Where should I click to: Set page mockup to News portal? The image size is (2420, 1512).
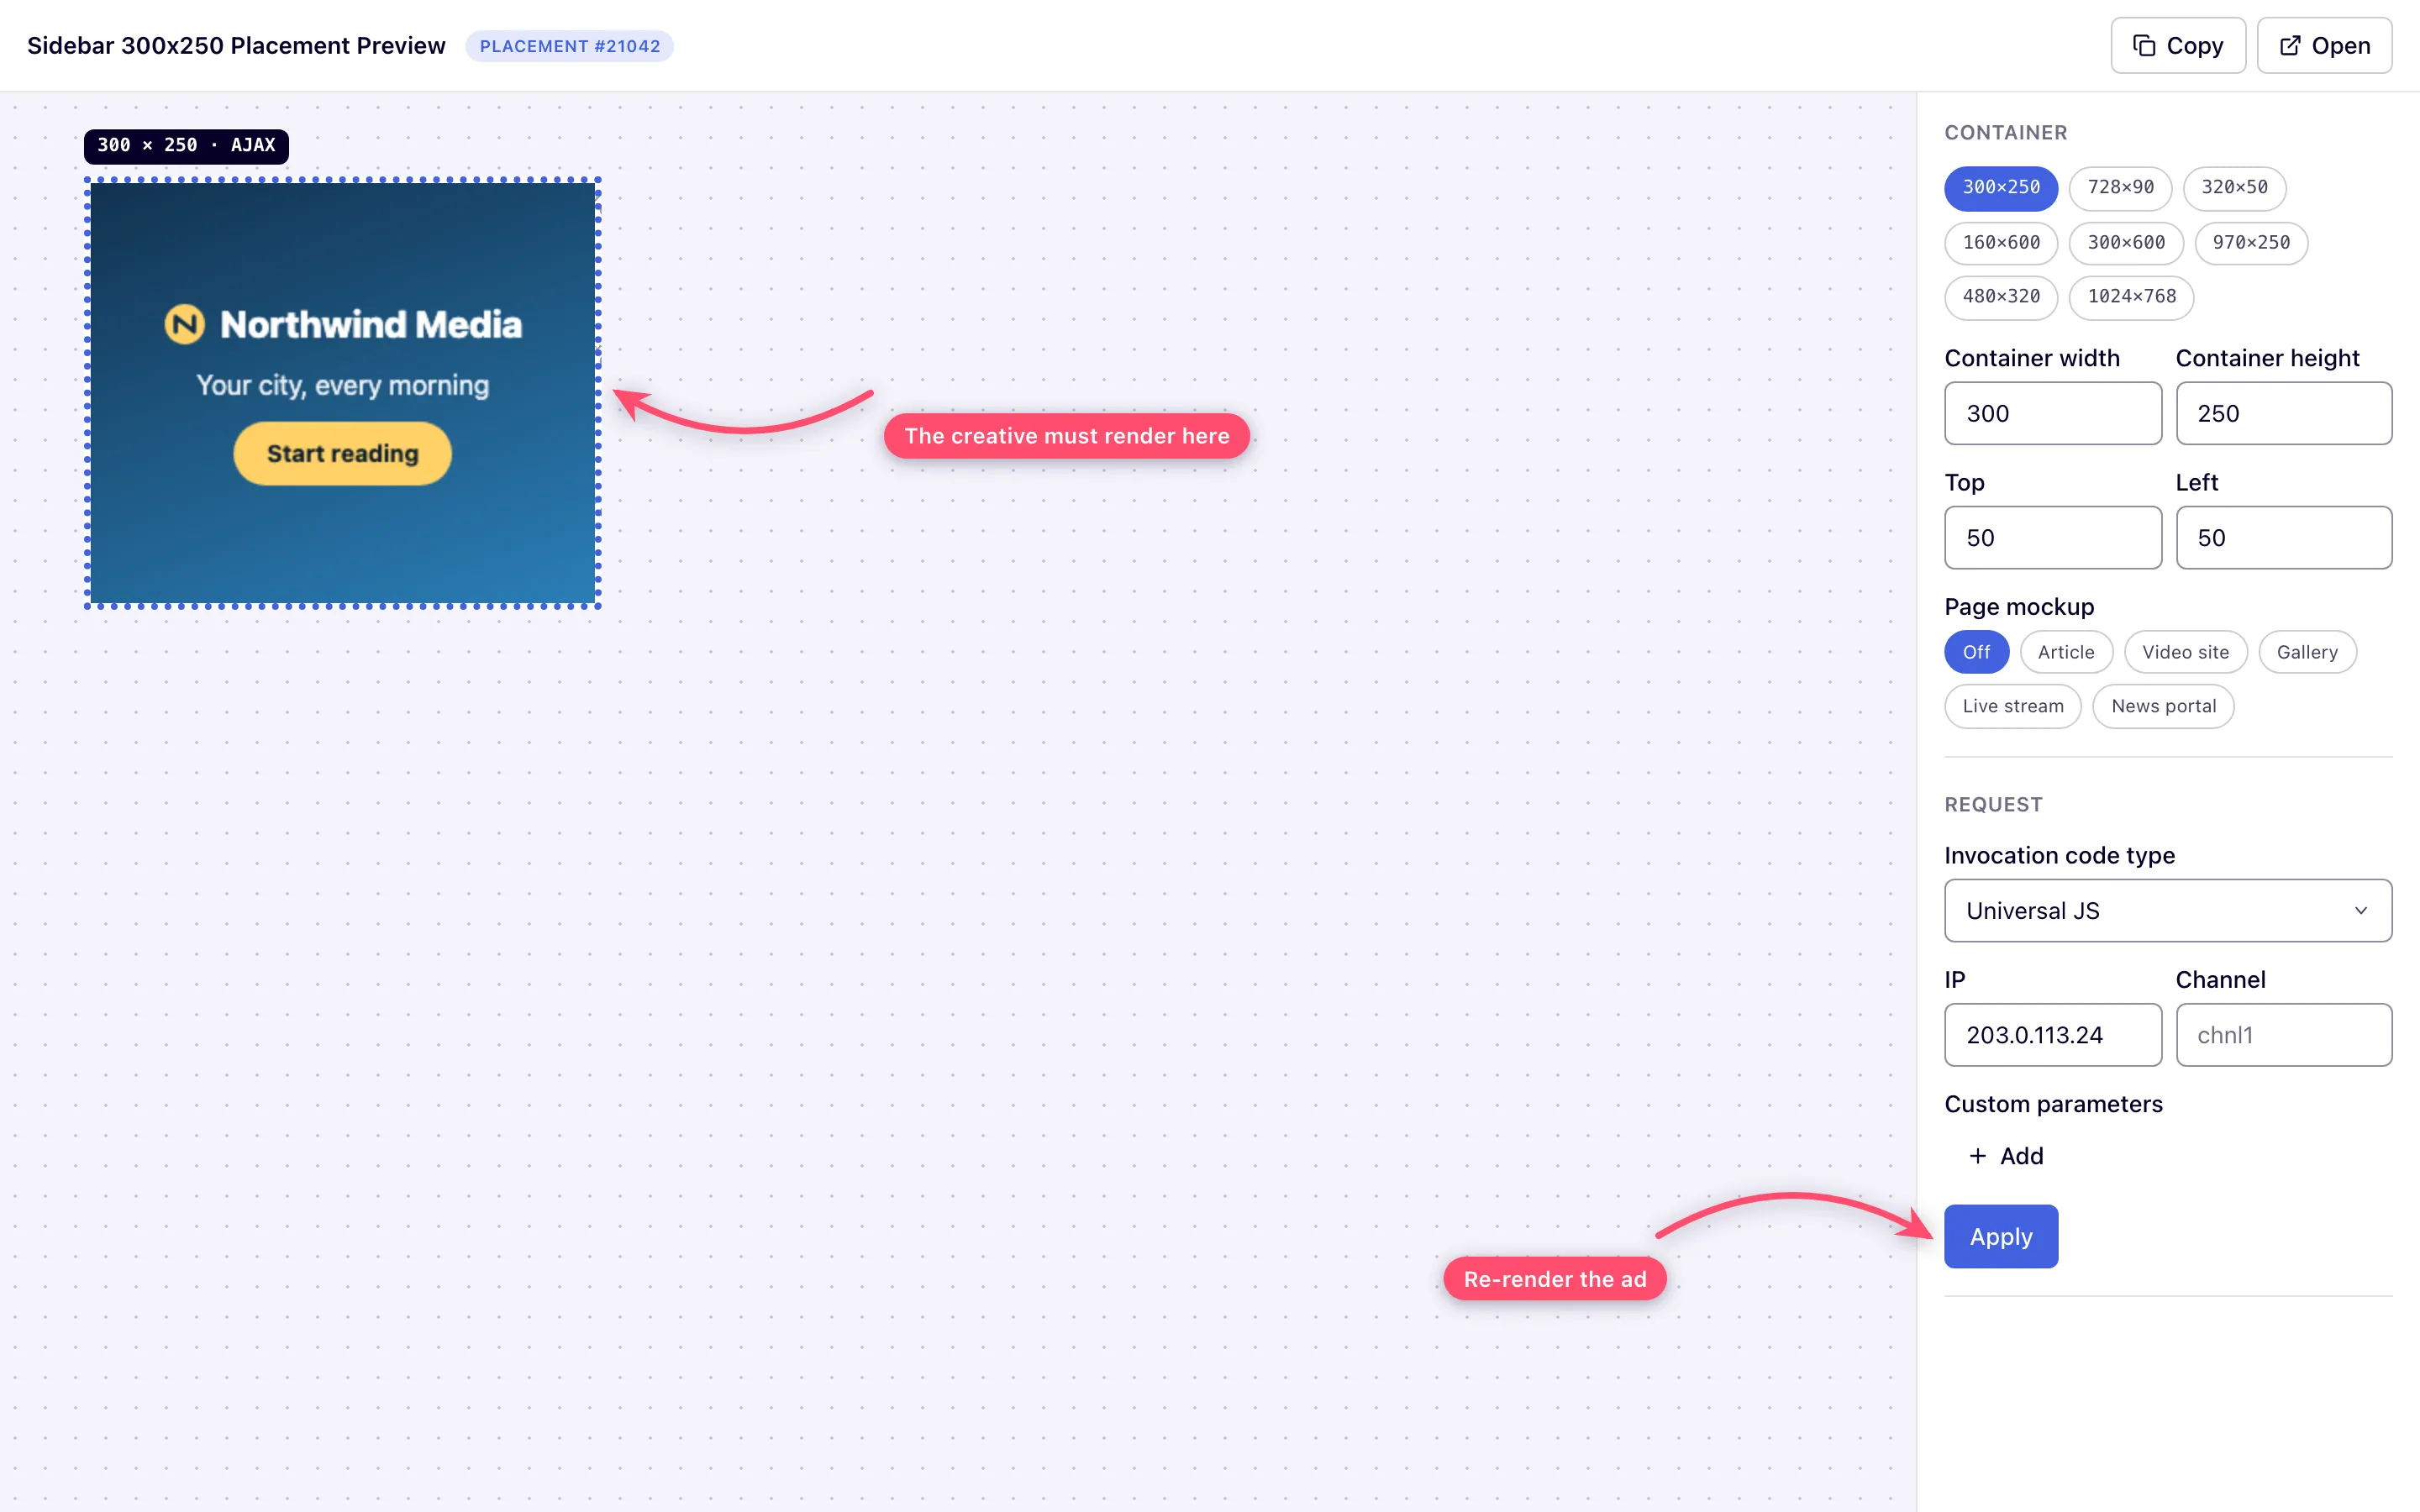pos(2163,706)
